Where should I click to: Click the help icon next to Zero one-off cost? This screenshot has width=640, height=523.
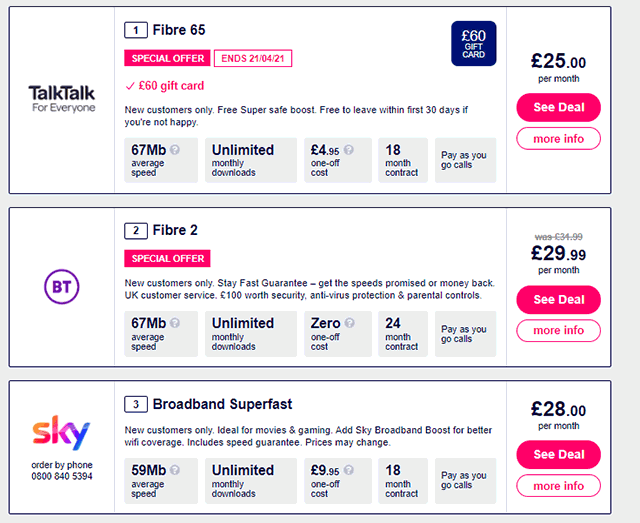(349, 323)
